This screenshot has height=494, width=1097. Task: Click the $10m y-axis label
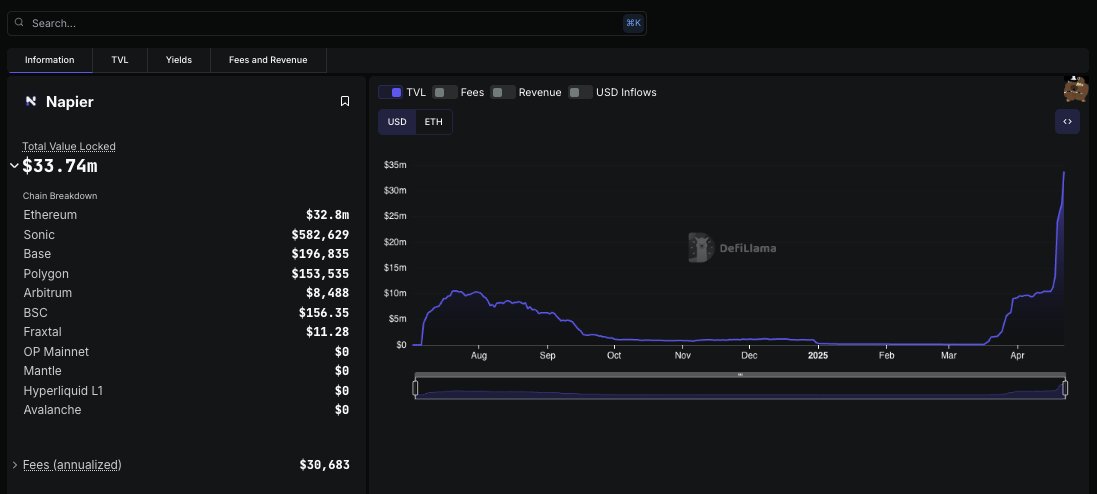point(395,293)
